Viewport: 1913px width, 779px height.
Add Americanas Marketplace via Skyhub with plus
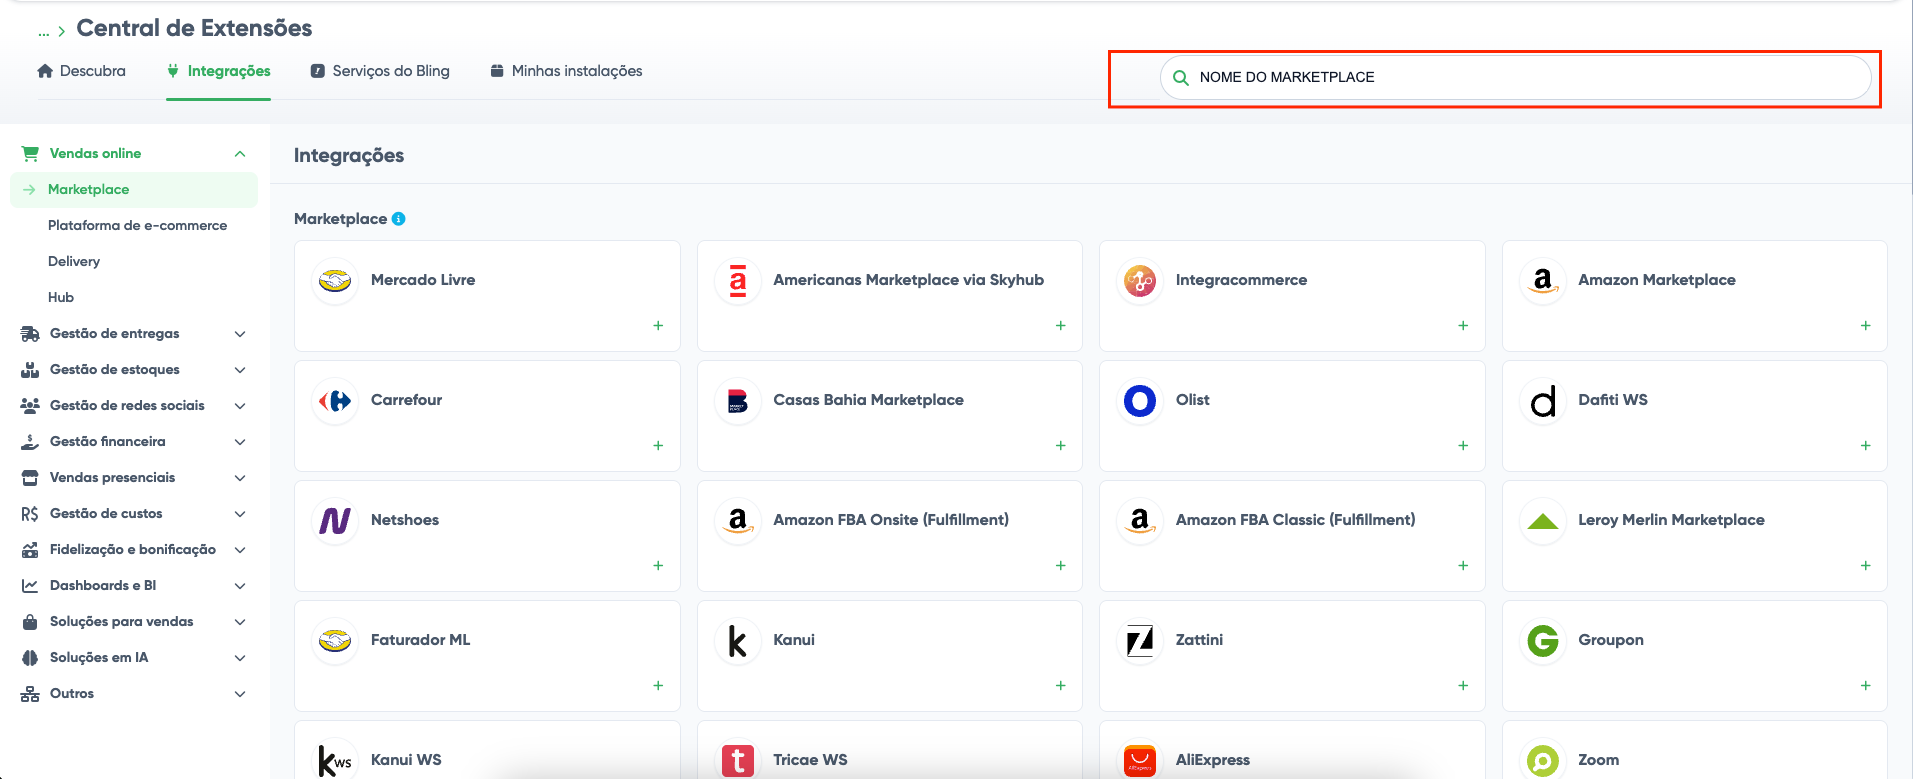click(1061, 326)
